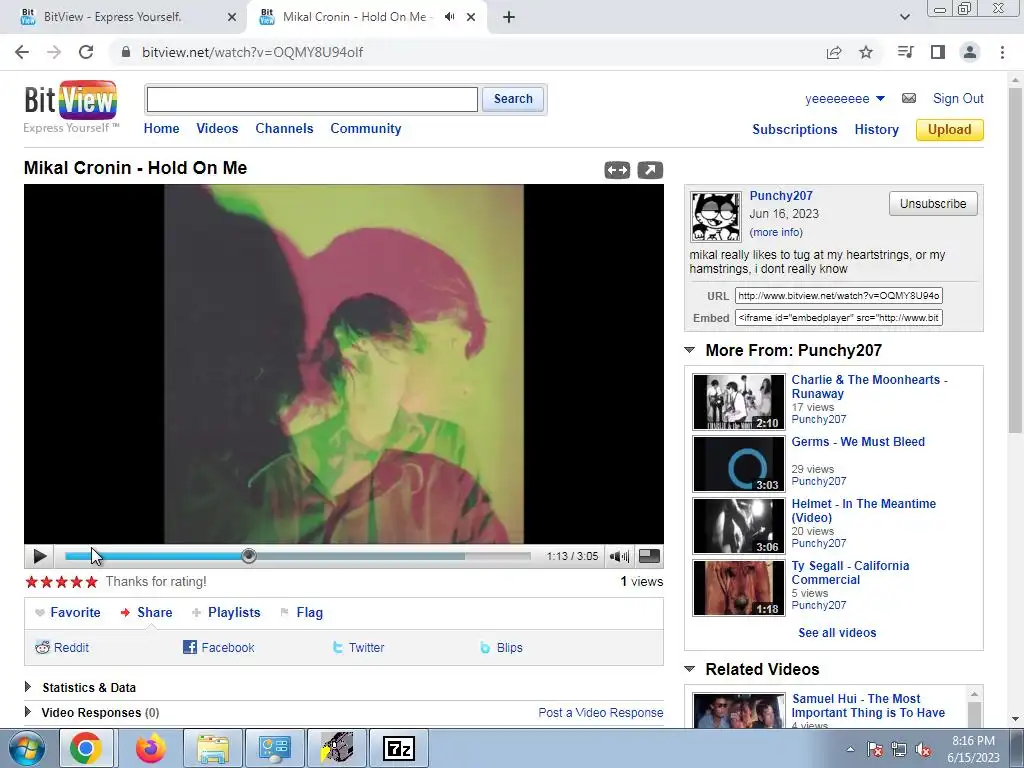Image resolution: width=1024 pixels, height=768 pixels.
Task: Select the Embed code field
Action: pyautogui.click(x=839, y=318)
